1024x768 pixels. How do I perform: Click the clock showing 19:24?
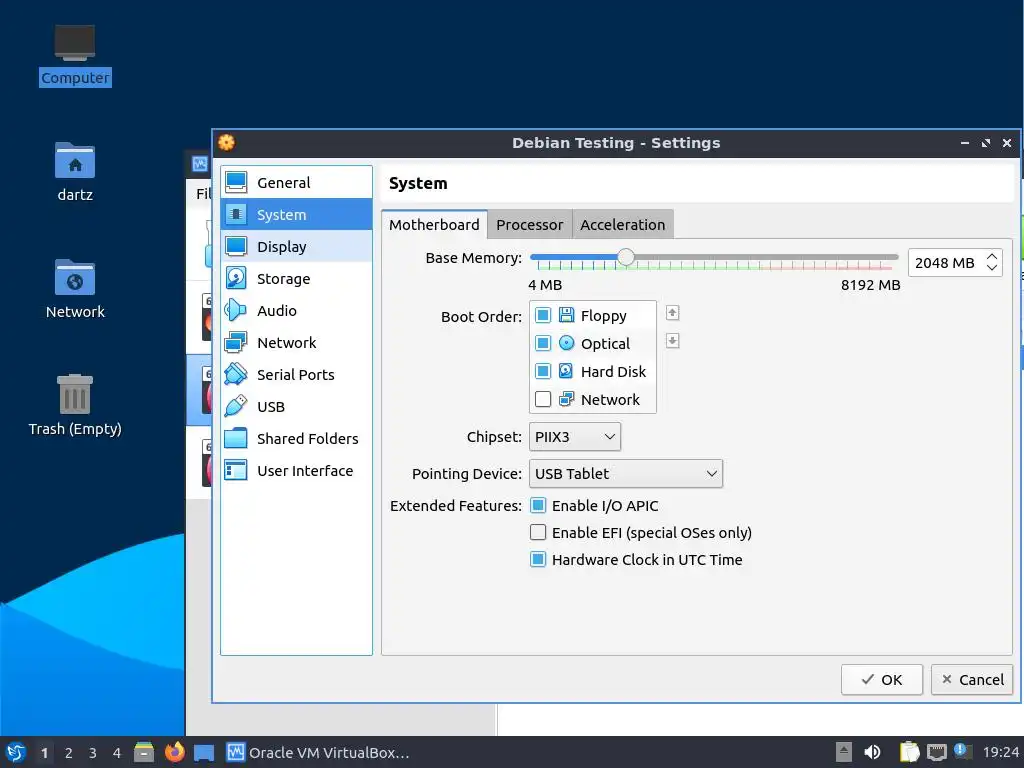(1000, 752)
